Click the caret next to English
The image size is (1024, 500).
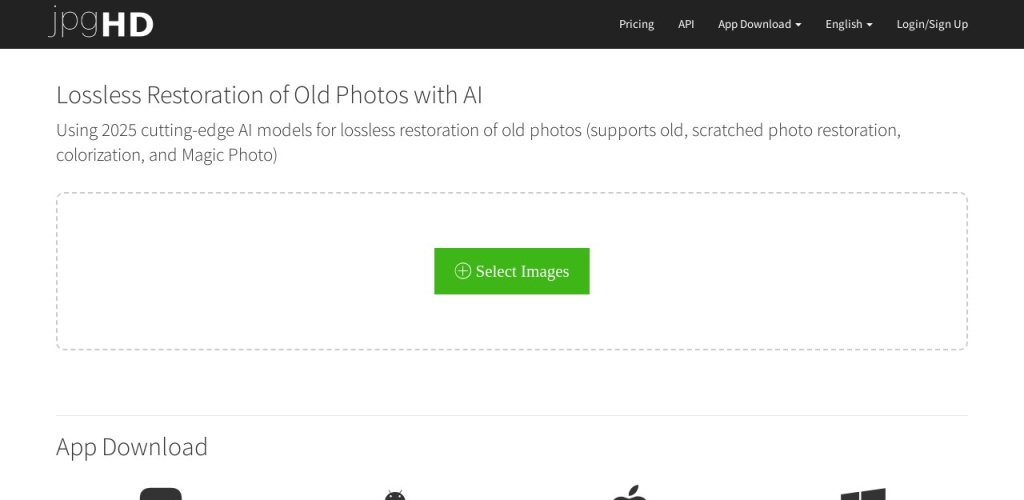(869, 25)
